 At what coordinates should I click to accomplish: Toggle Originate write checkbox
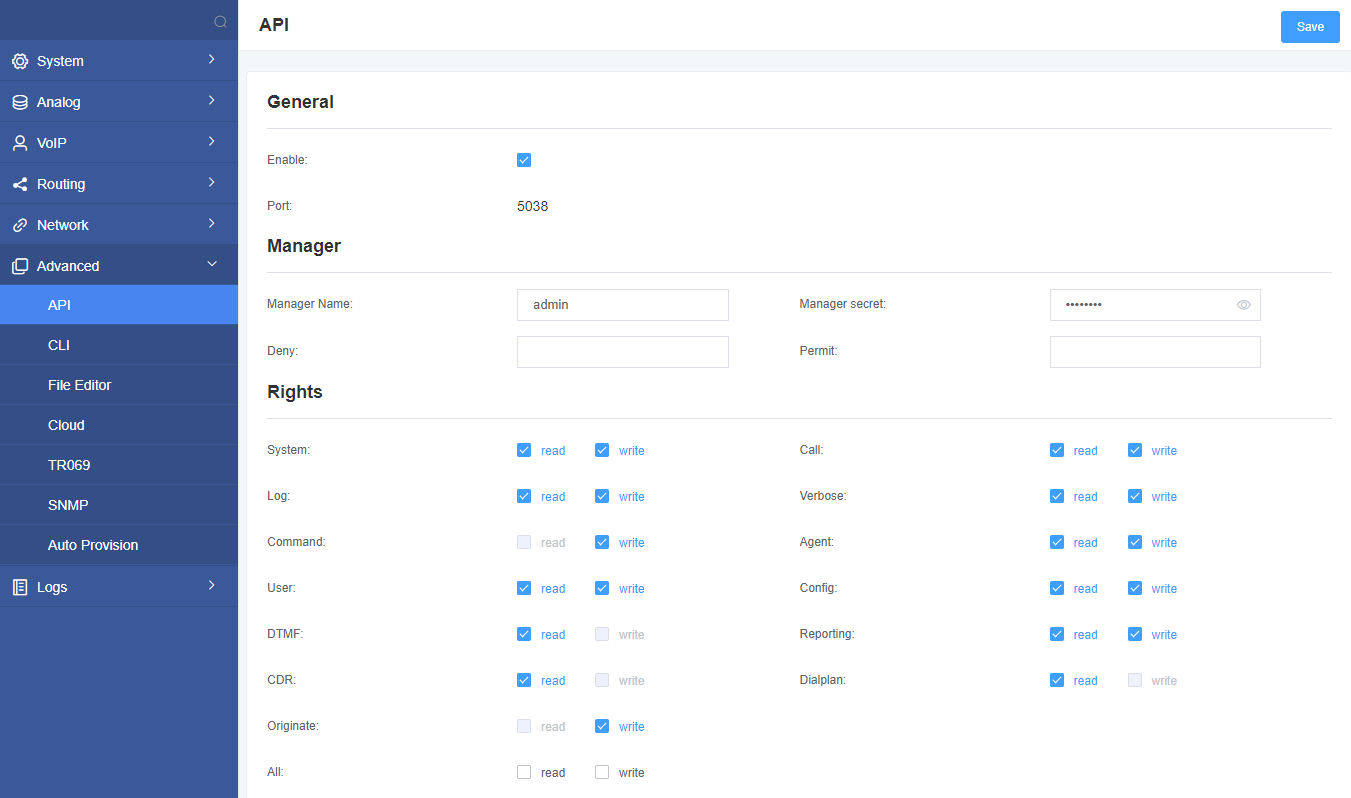602,726
